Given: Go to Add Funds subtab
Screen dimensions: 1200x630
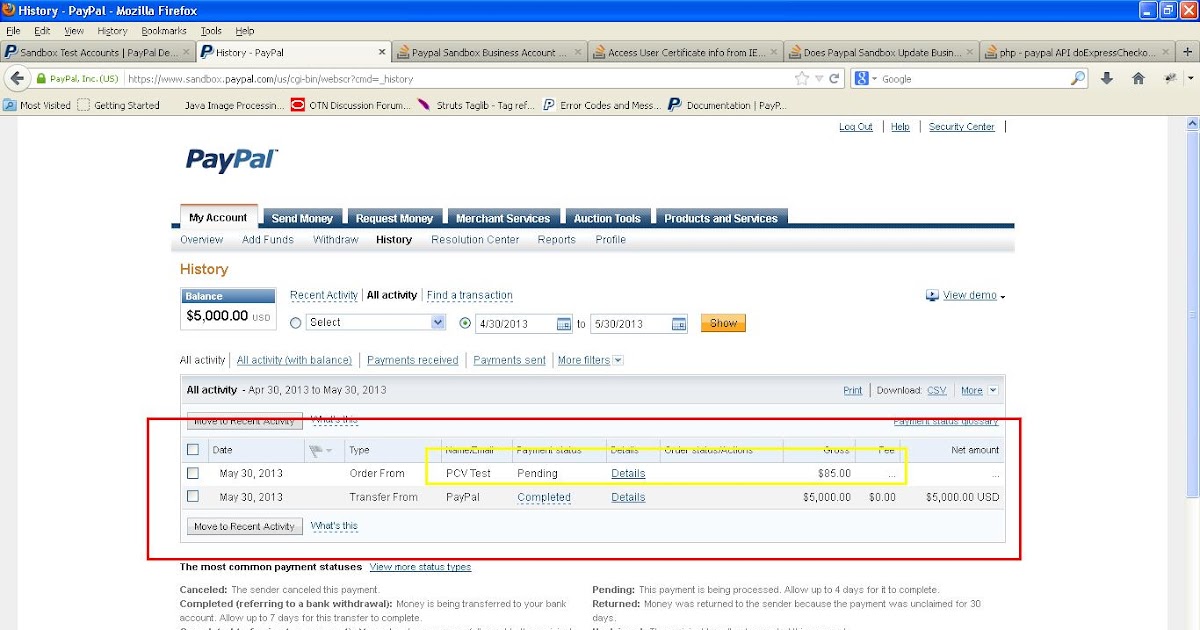Looking at the screenshot, I should pos(268,240).
